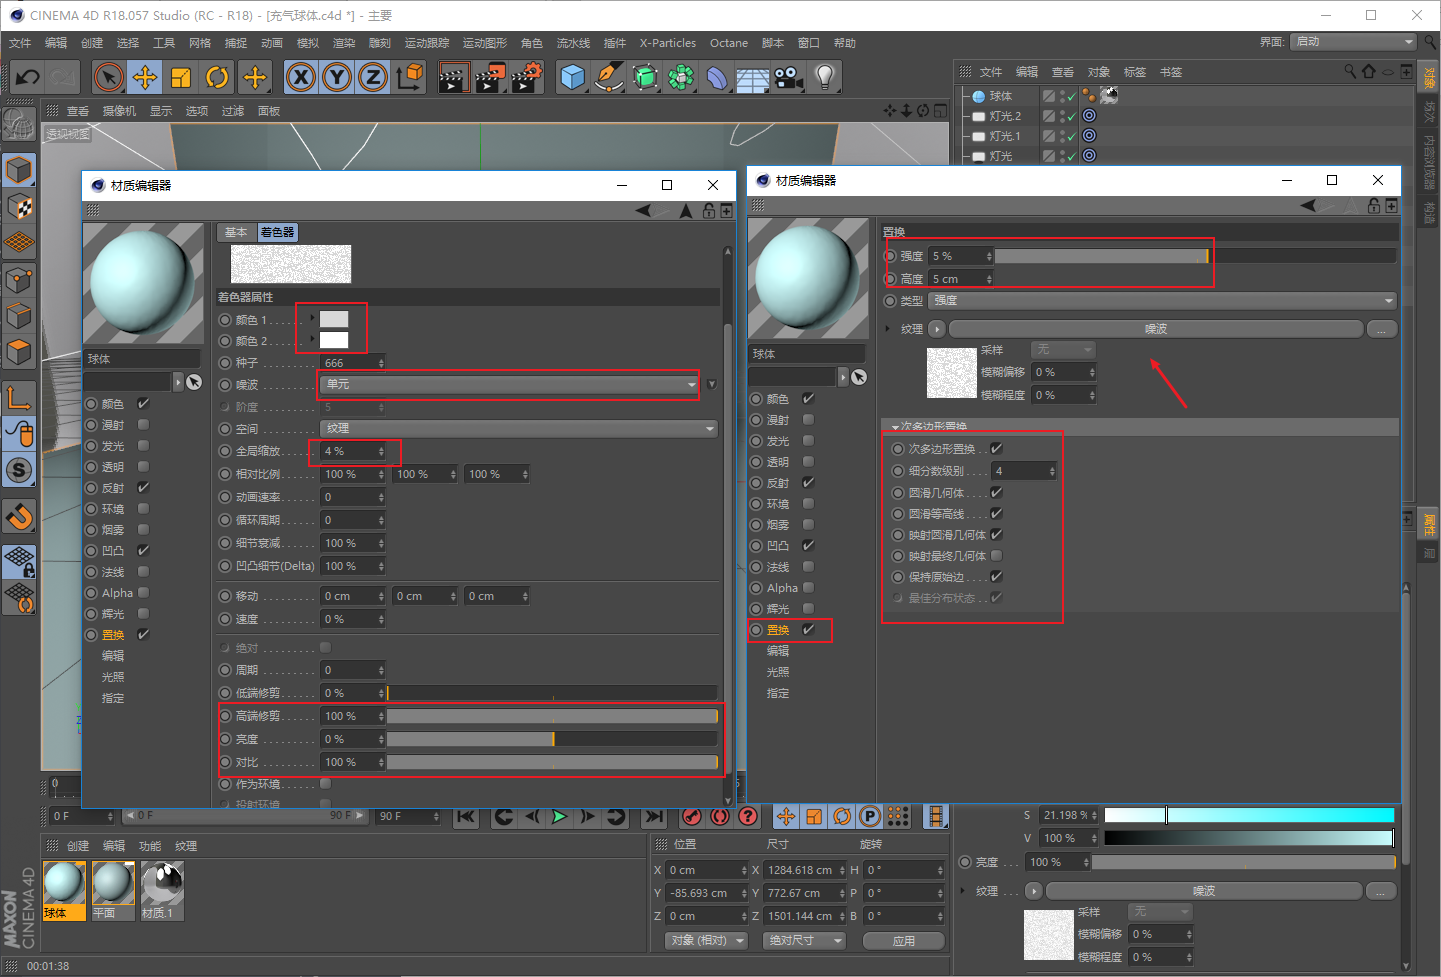Open the 界面 layout dropdown showing 启动

[x=1353, y=42]
